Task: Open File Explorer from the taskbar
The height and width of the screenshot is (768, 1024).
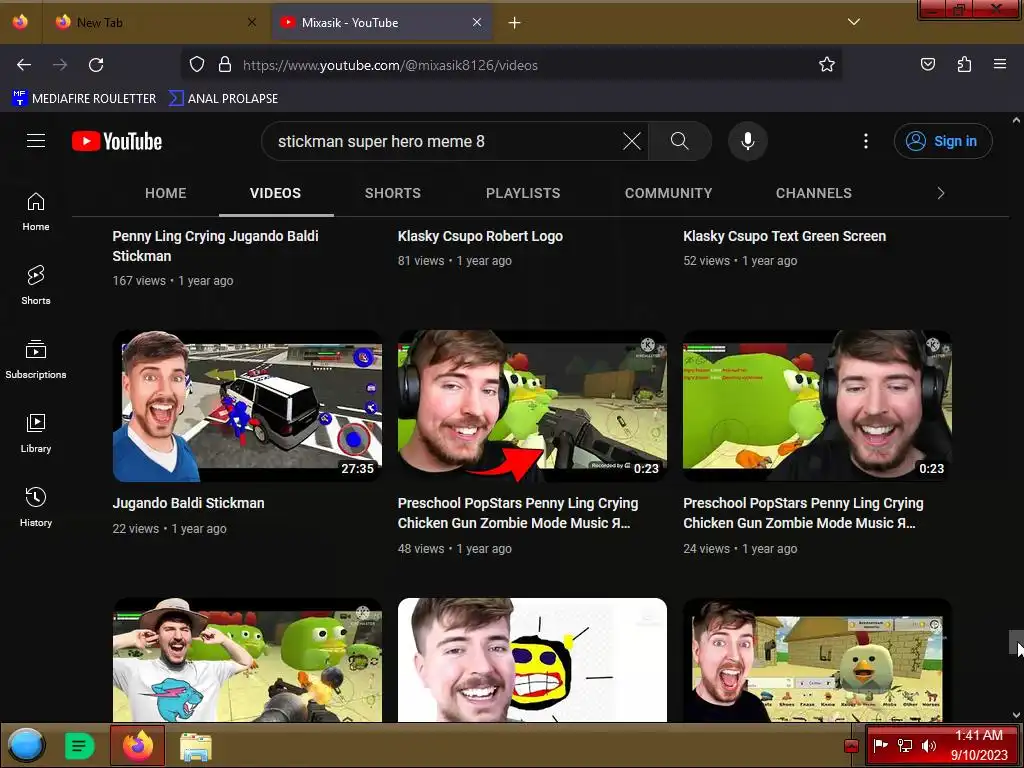Action: (x=195, y=746)
